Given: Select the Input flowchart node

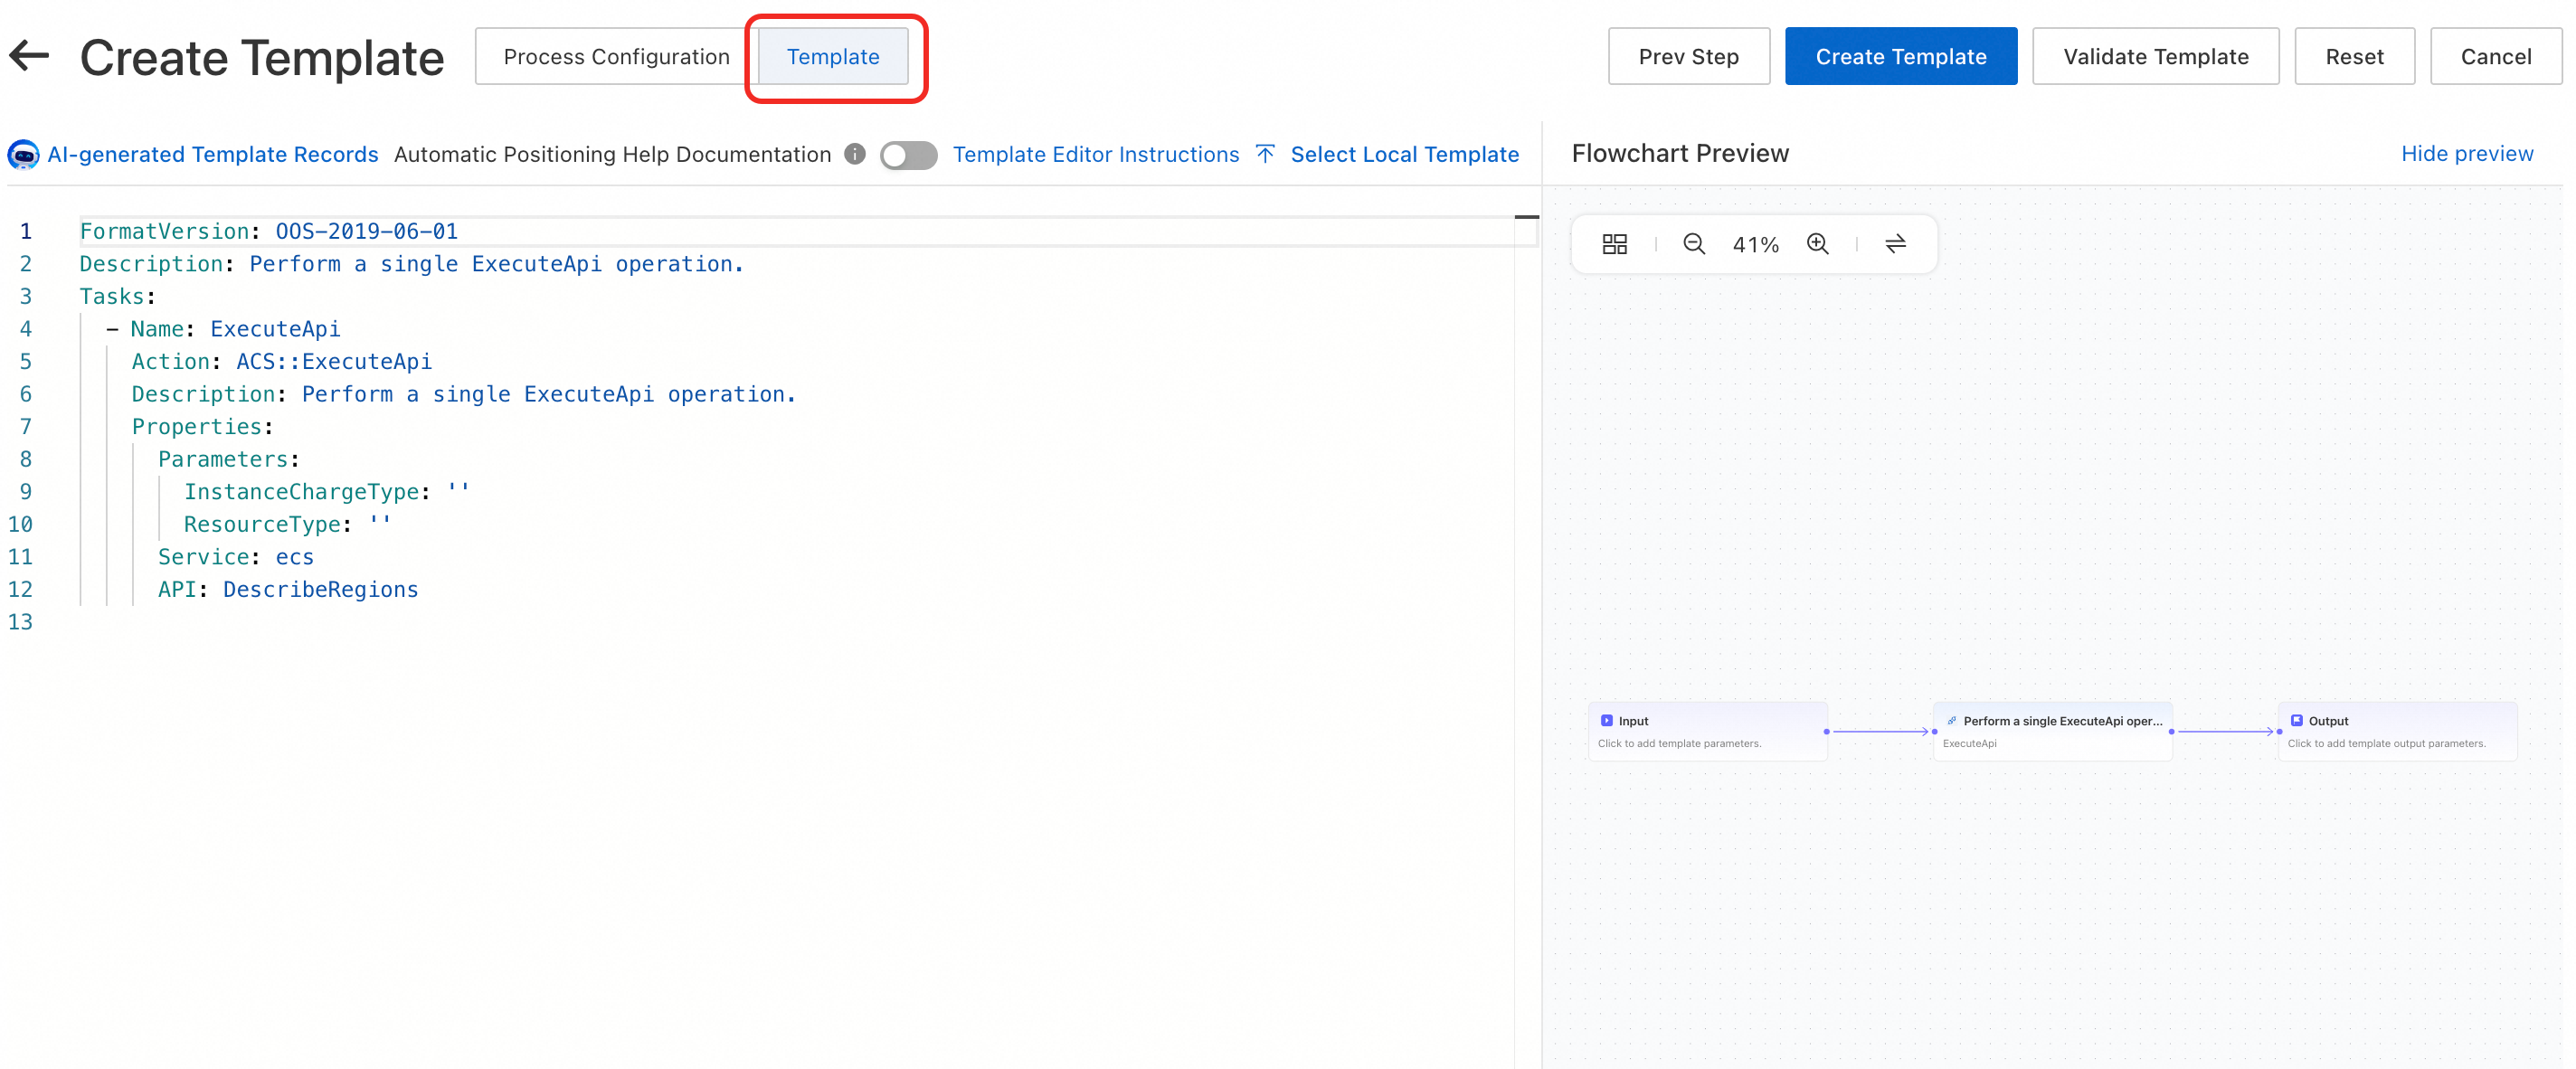Looking at the screenshot, I should [x=1707, y=731].
